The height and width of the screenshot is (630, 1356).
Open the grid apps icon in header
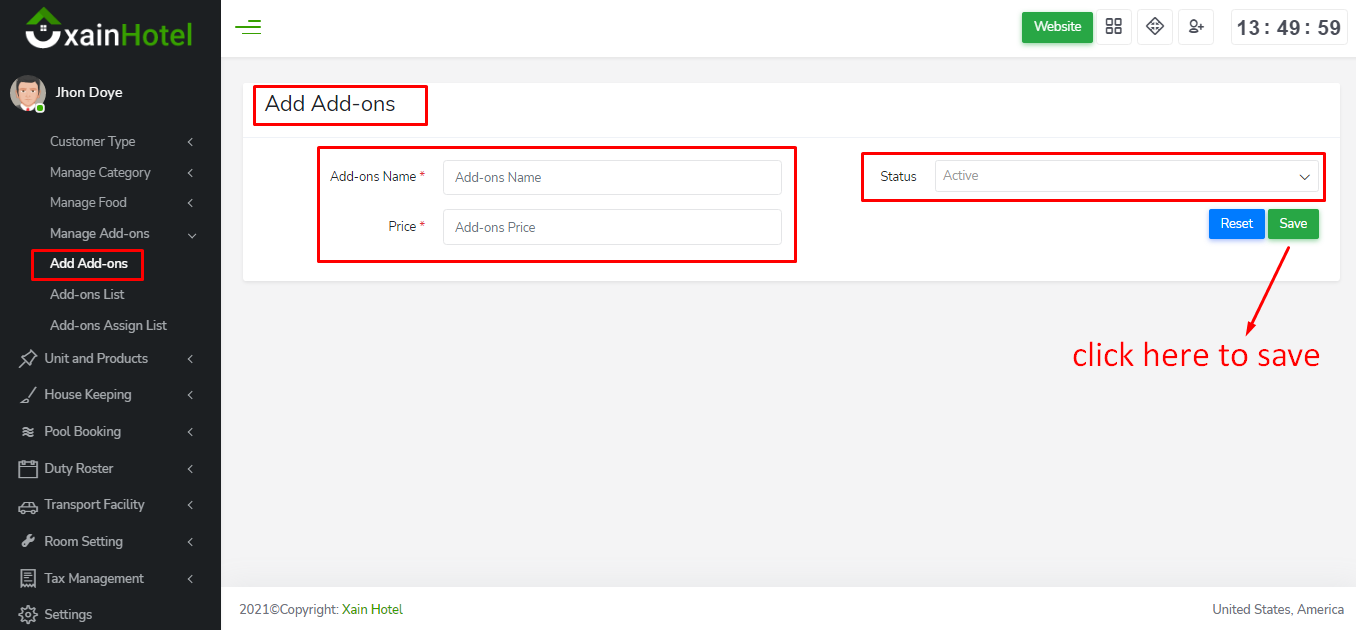[1113, 27]
